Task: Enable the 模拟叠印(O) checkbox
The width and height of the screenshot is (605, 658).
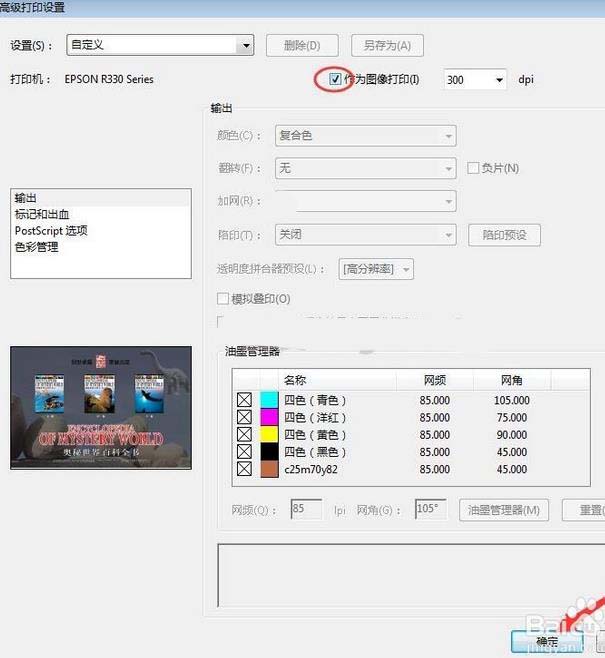Action: pos(223,299)
